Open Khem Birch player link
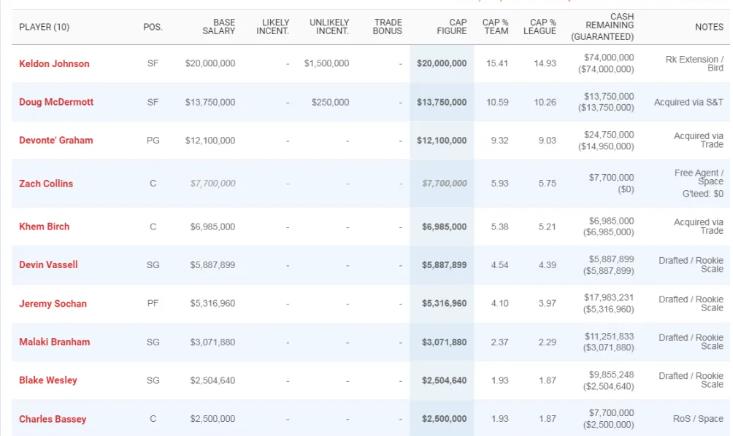The image size is (733, 436). (x=44, y=226)
